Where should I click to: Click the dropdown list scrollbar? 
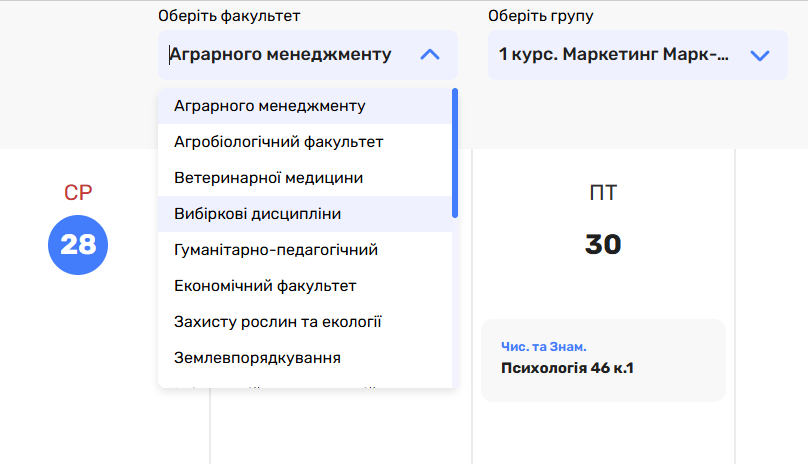point(455,152)
